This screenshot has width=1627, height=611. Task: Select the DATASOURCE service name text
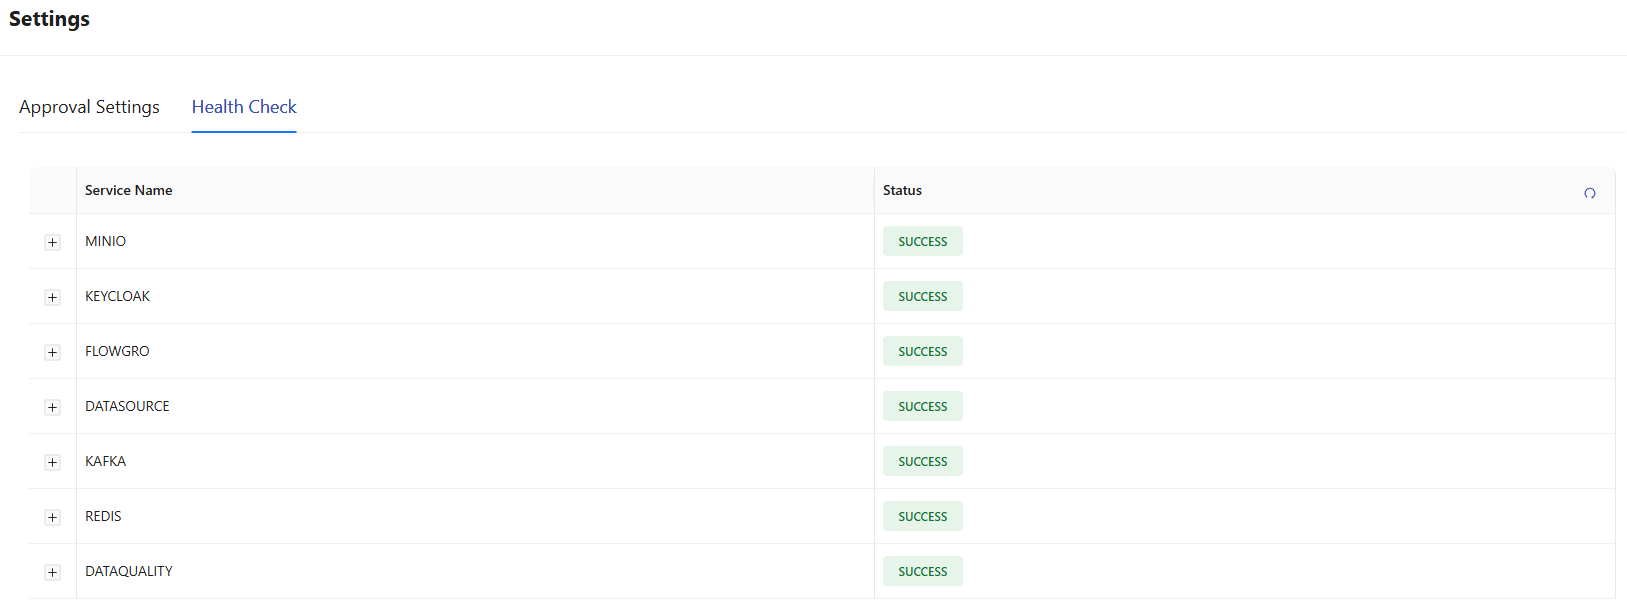tap(127, 406)
